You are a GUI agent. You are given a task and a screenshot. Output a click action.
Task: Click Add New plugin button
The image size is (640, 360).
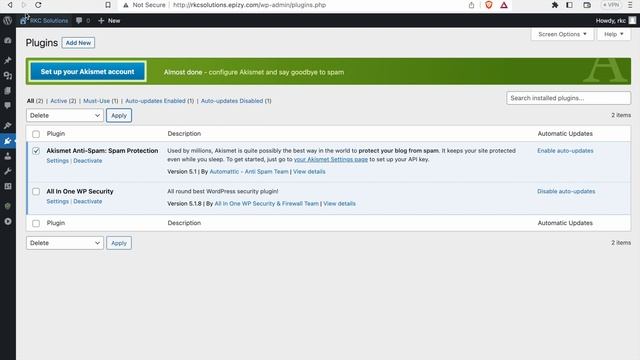coord(78,43)
